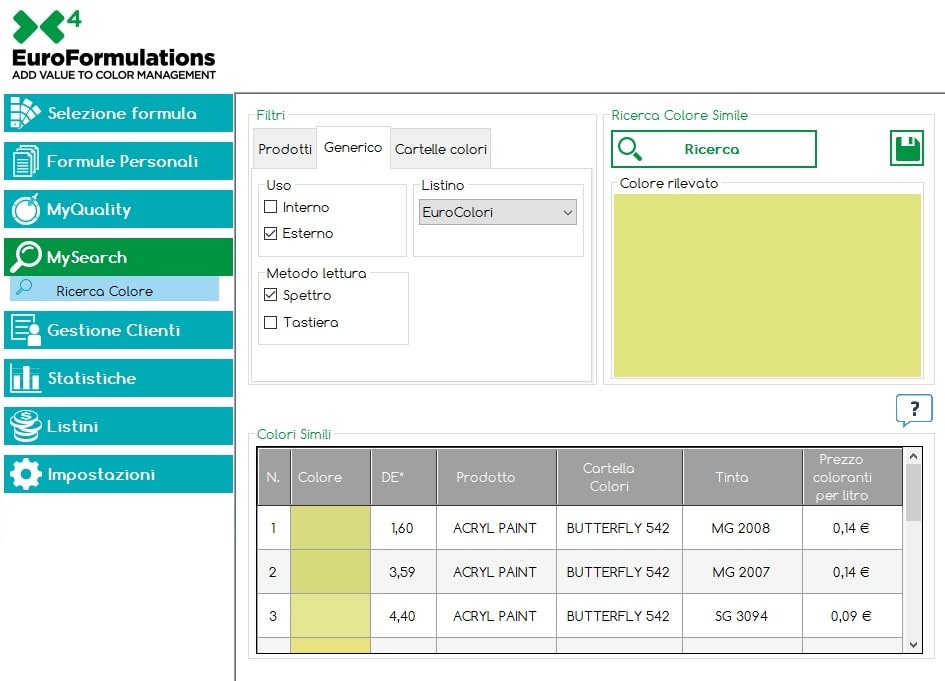Open the Gestione Clienti menu

(118, 330)
